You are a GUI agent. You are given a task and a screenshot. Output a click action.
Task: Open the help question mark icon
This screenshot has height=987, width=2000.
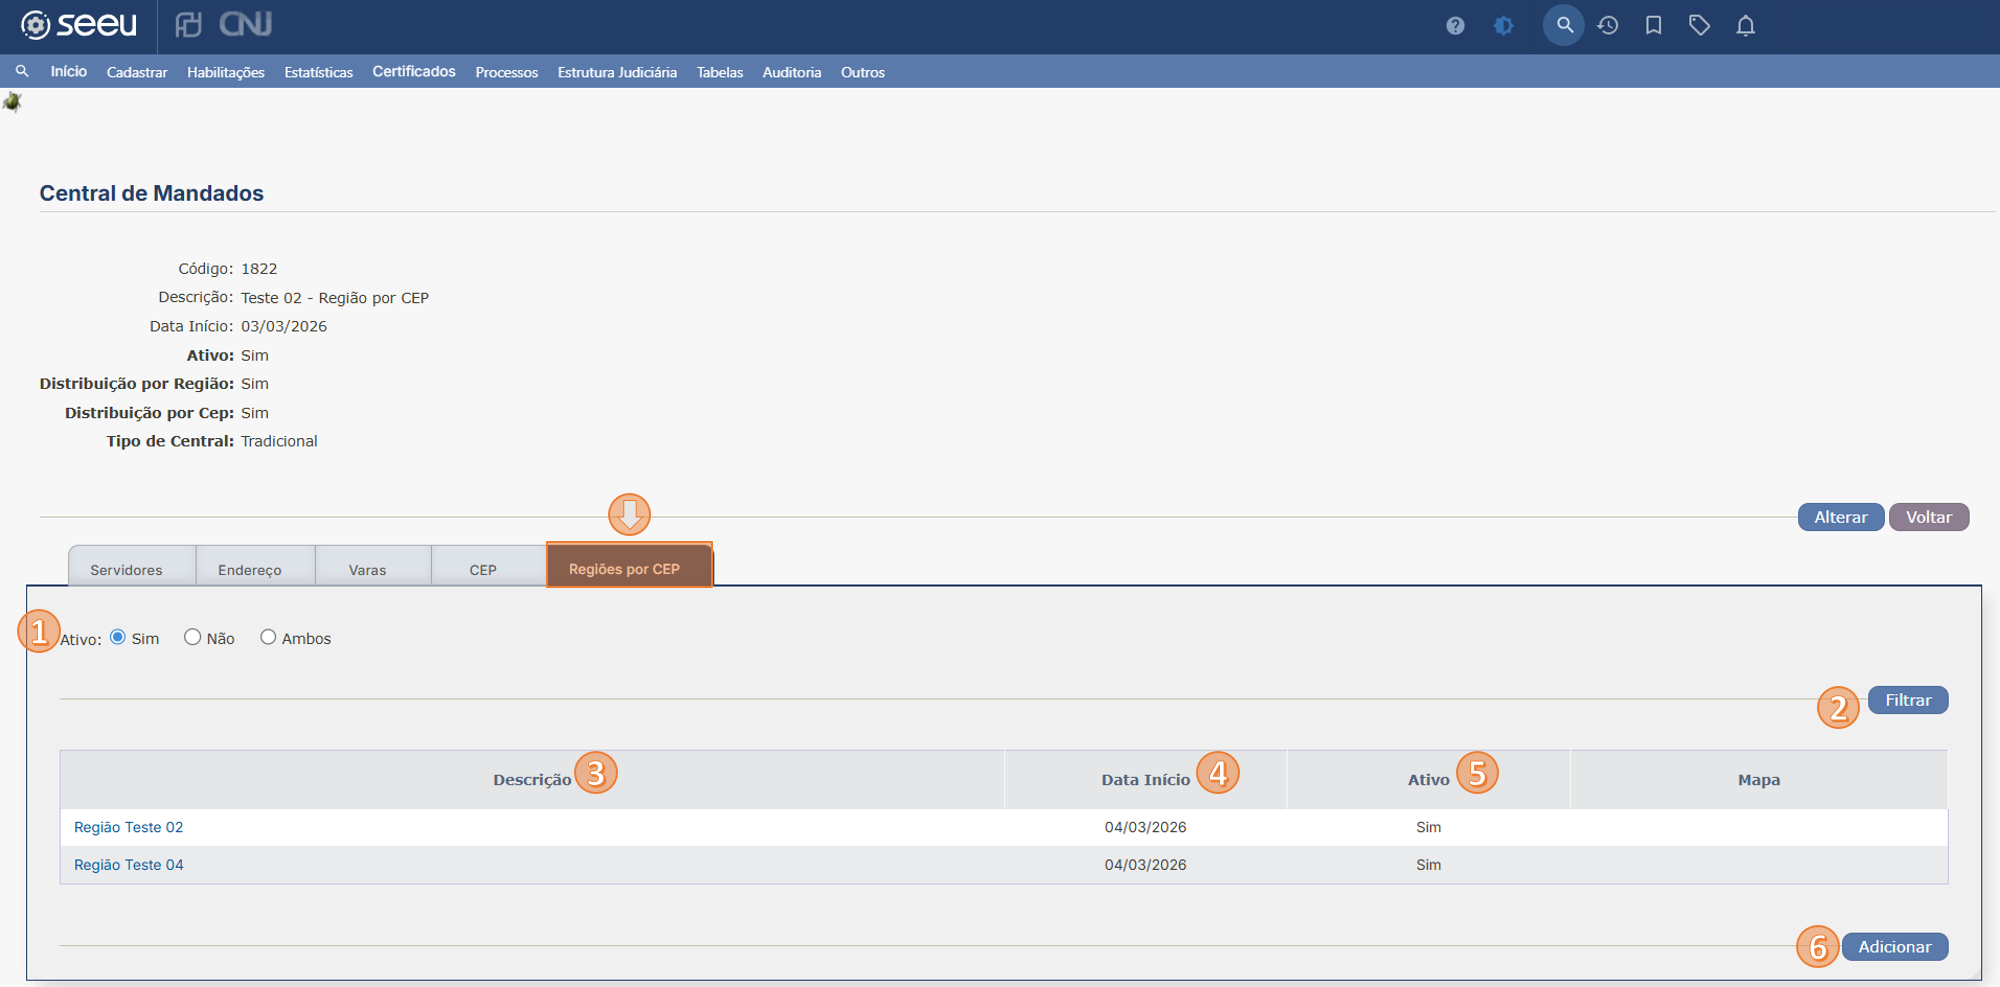[x=1455, y=26]
